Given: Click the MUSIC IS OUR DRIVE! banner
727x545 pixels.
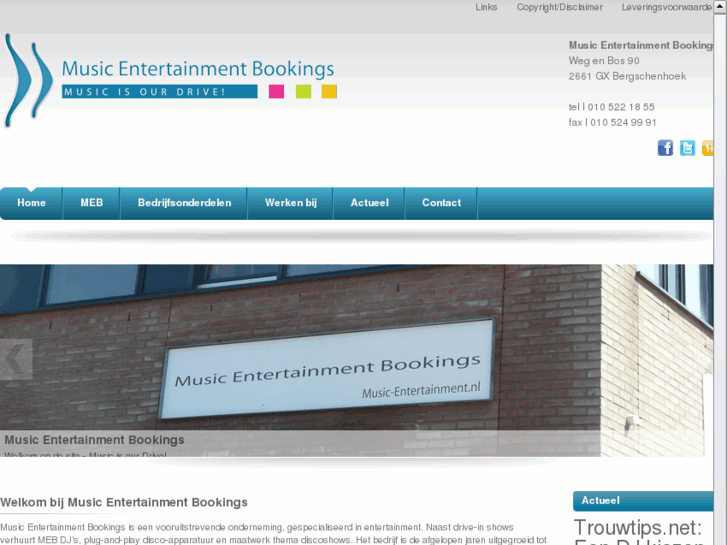Looking at the screenshot, I should coord(159,91).
